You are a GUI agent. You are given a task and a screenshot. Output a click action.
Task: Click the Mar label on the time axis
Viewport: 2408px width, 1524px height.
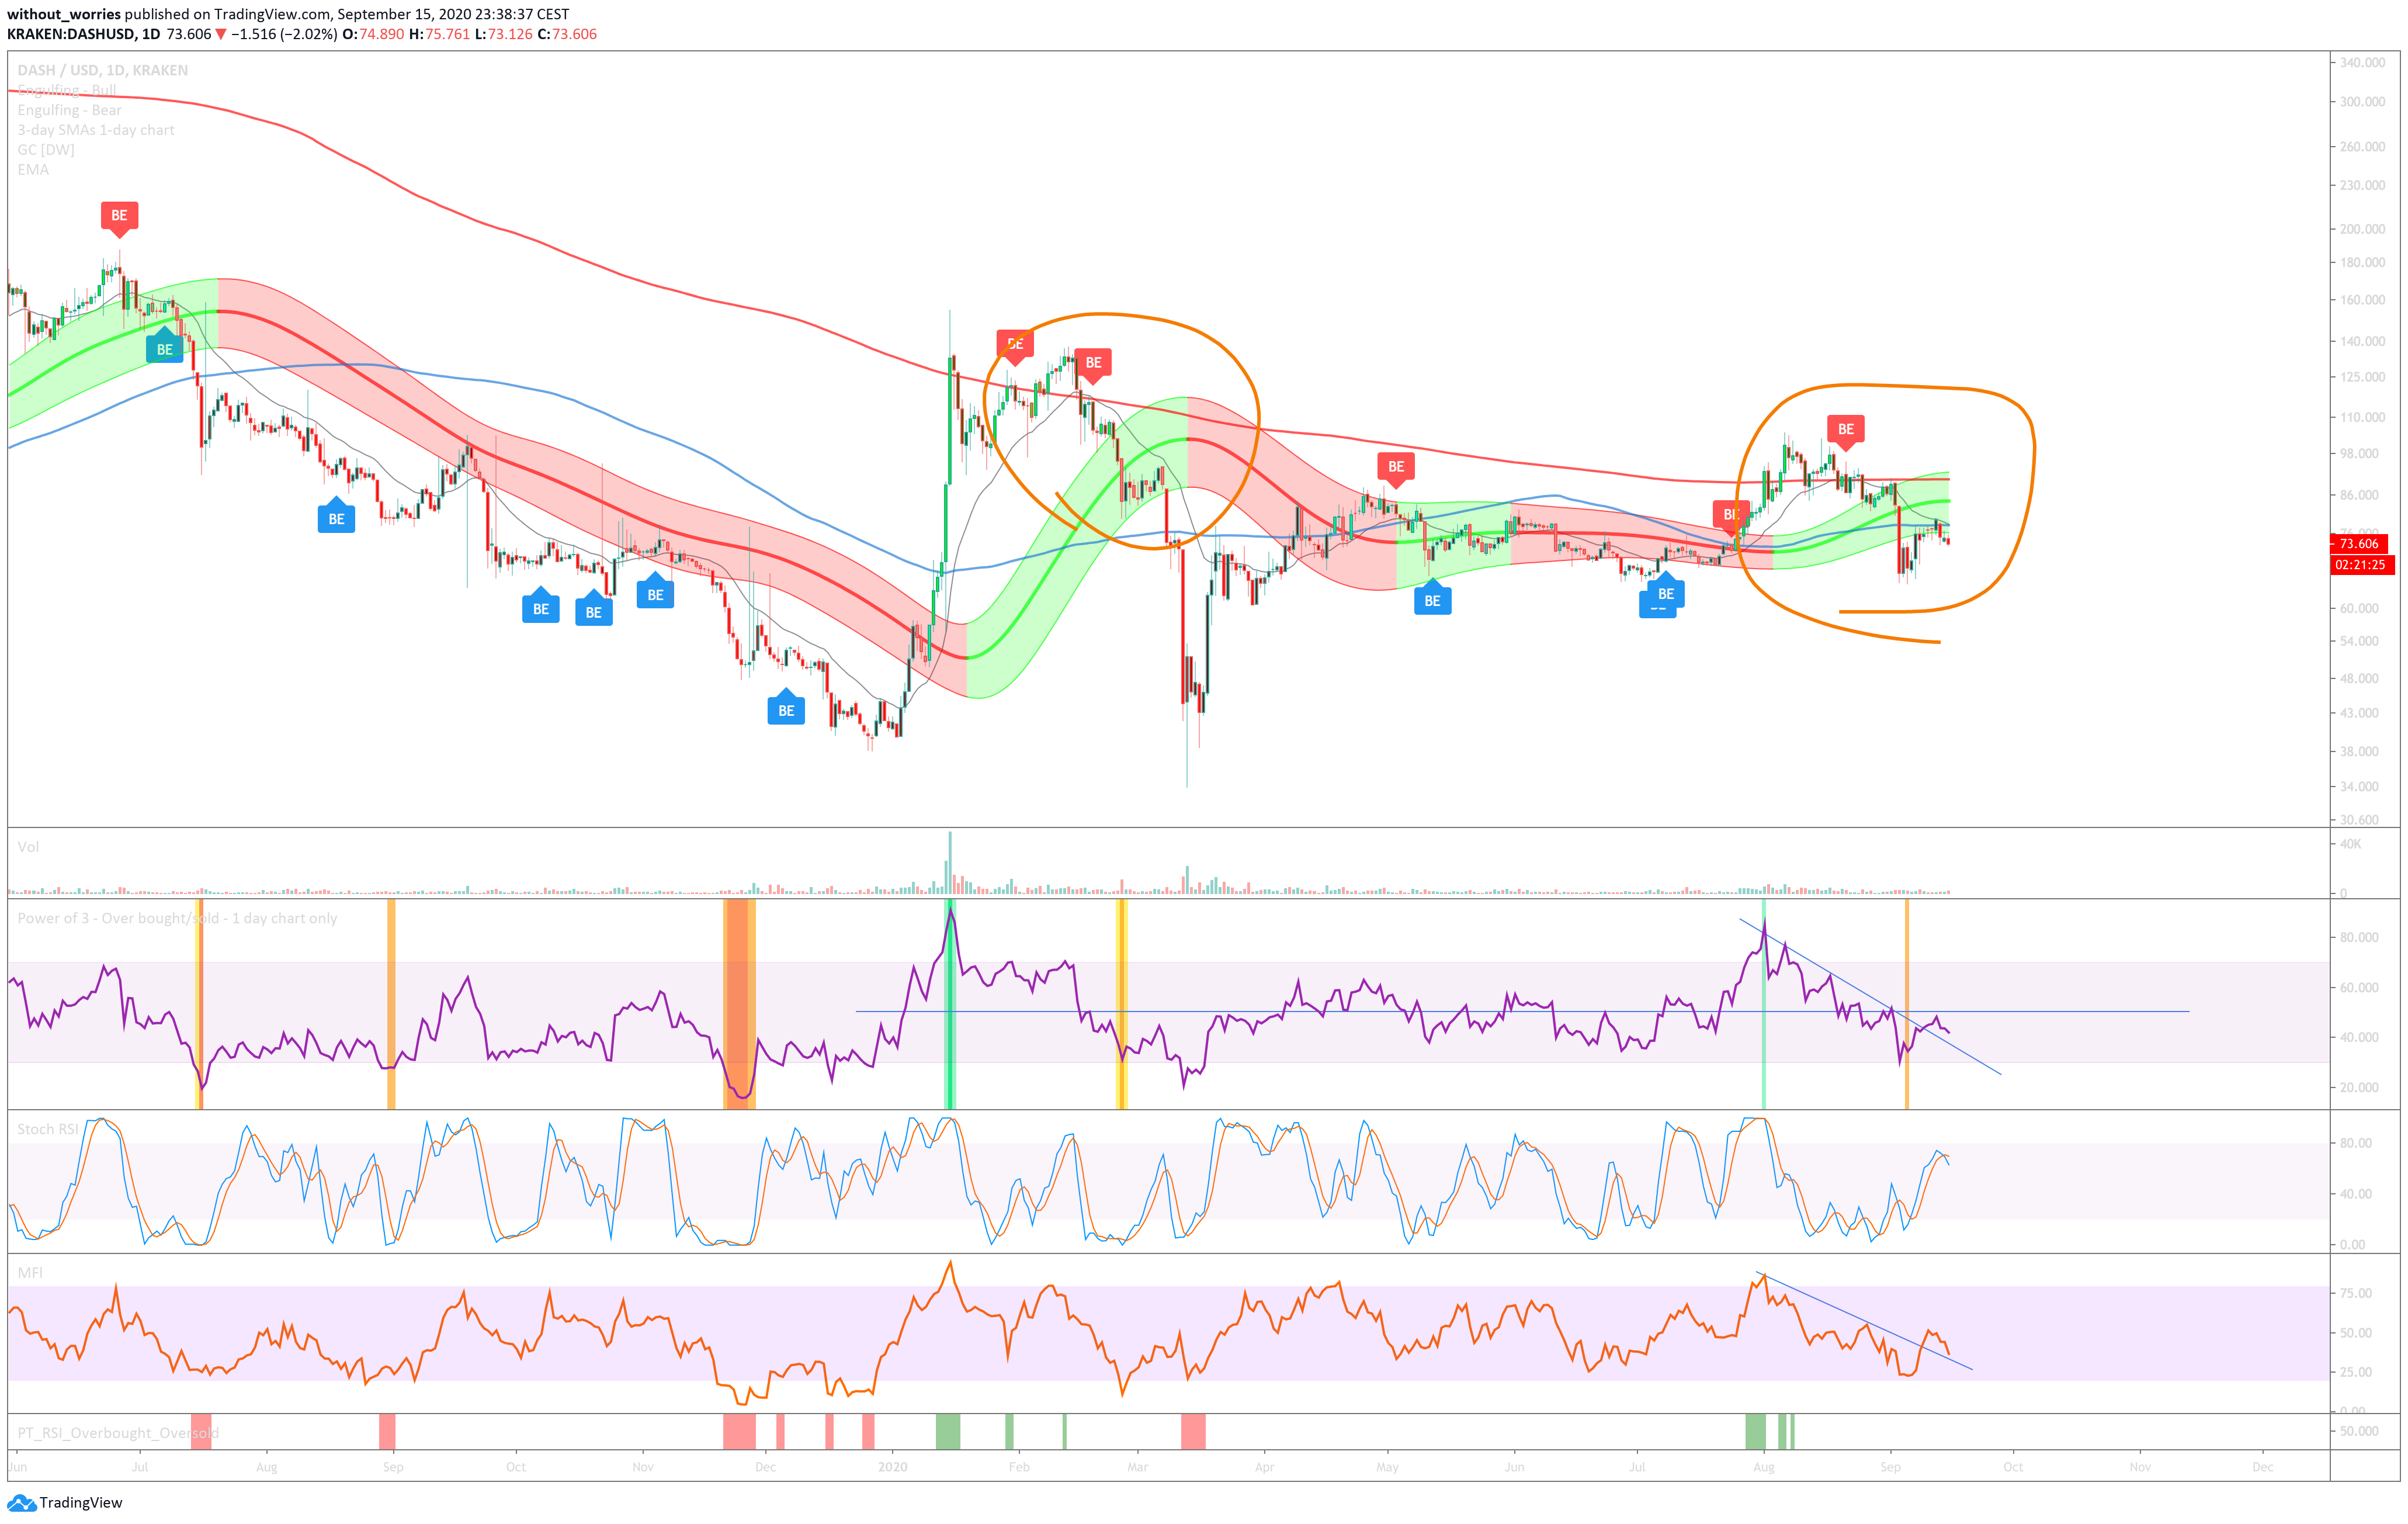tap(1138, 1467)
